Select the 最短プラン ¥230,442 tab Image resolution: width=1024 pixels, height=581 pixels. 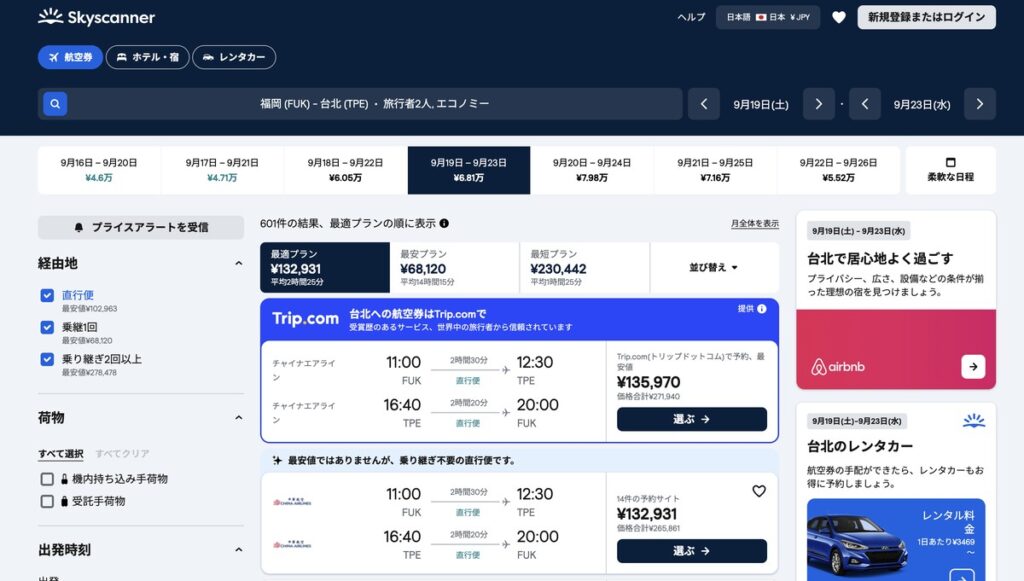tap(584, 268)
